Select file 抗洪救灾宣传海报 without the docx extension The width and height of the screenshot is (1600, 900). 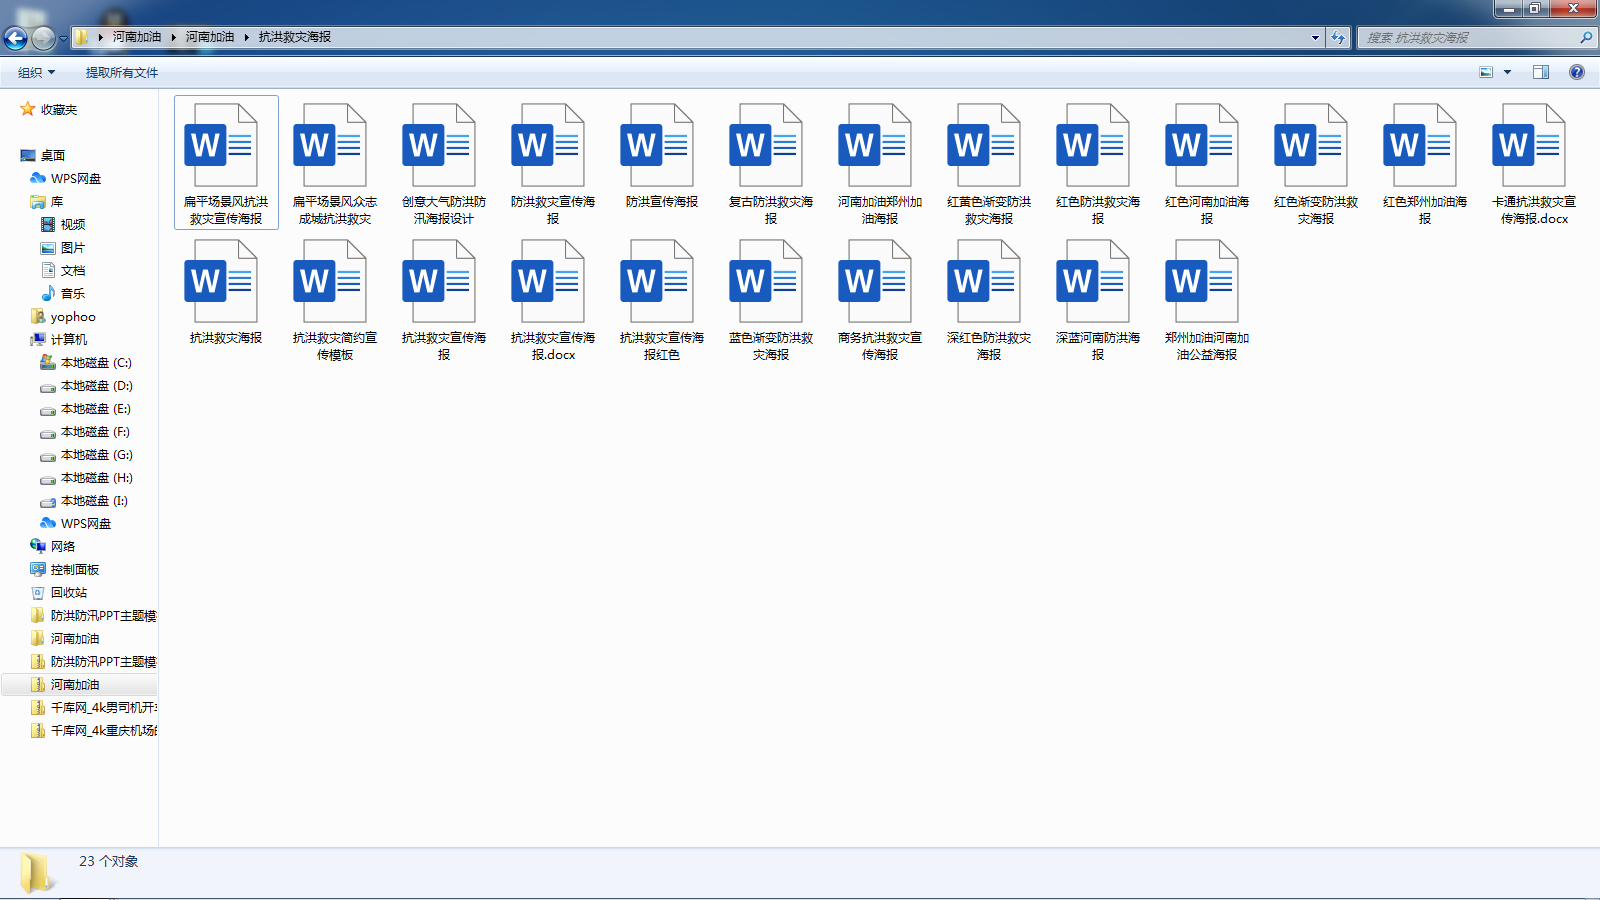[444, 299]
